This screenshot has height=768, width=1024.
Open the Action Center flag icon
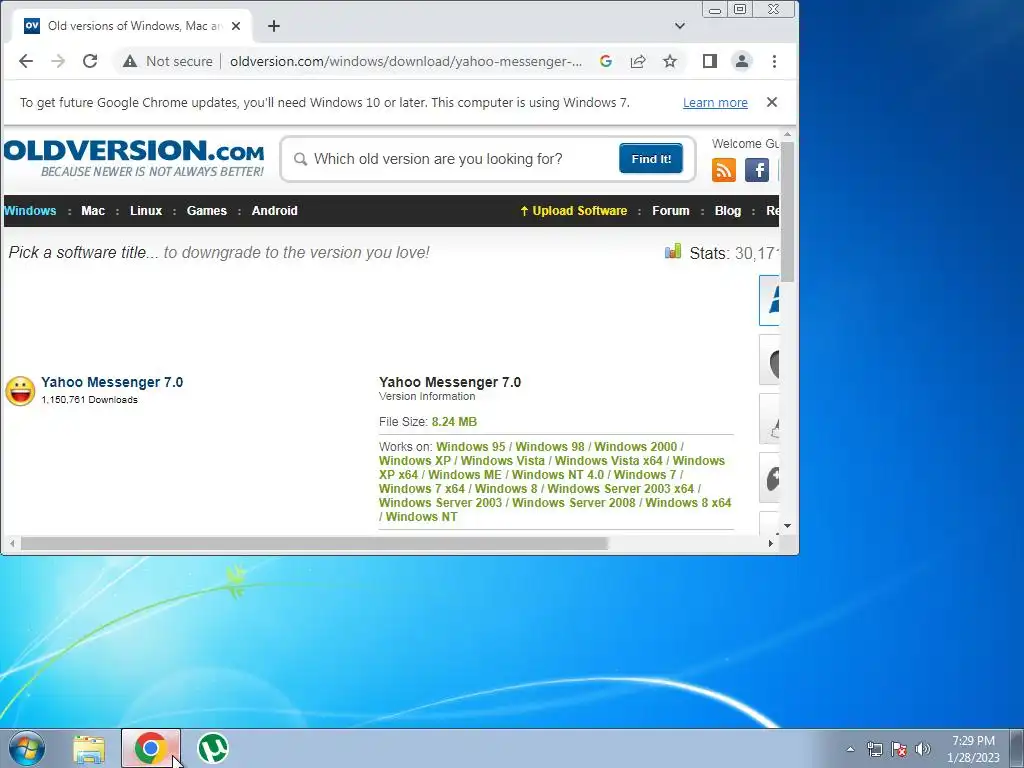click(899, 749)
